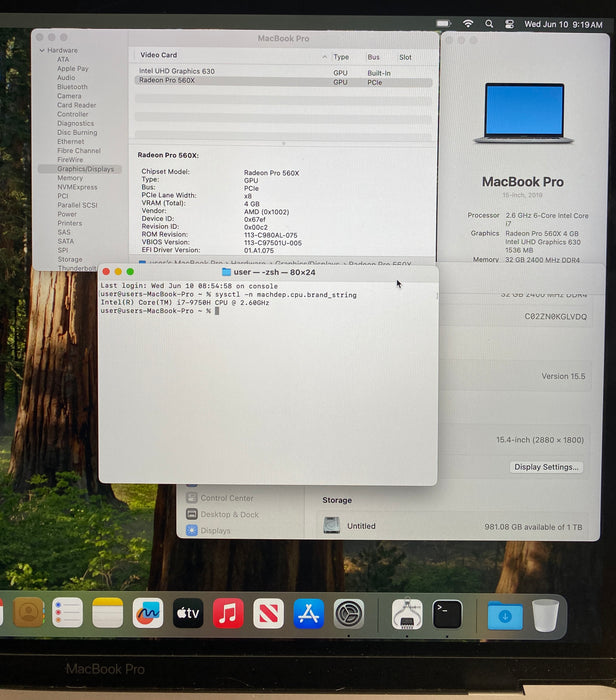Select Power in the Hardware sidebar
The image size is (616, 700).
pyautogui.click(x=67, y=214)
